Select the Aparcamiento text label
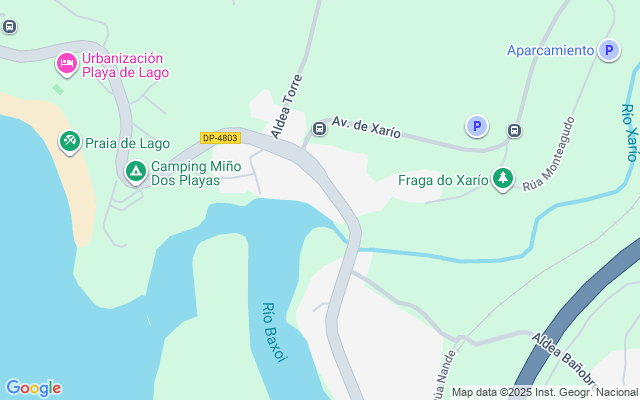Viewport: 640px width, 400px height. 550,50
